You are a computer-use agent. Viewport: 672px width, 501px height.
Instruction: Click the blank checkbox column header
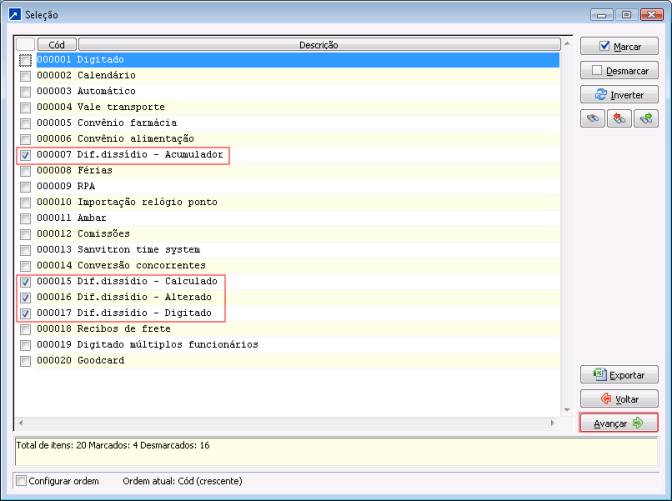click(x=25, y=45)
